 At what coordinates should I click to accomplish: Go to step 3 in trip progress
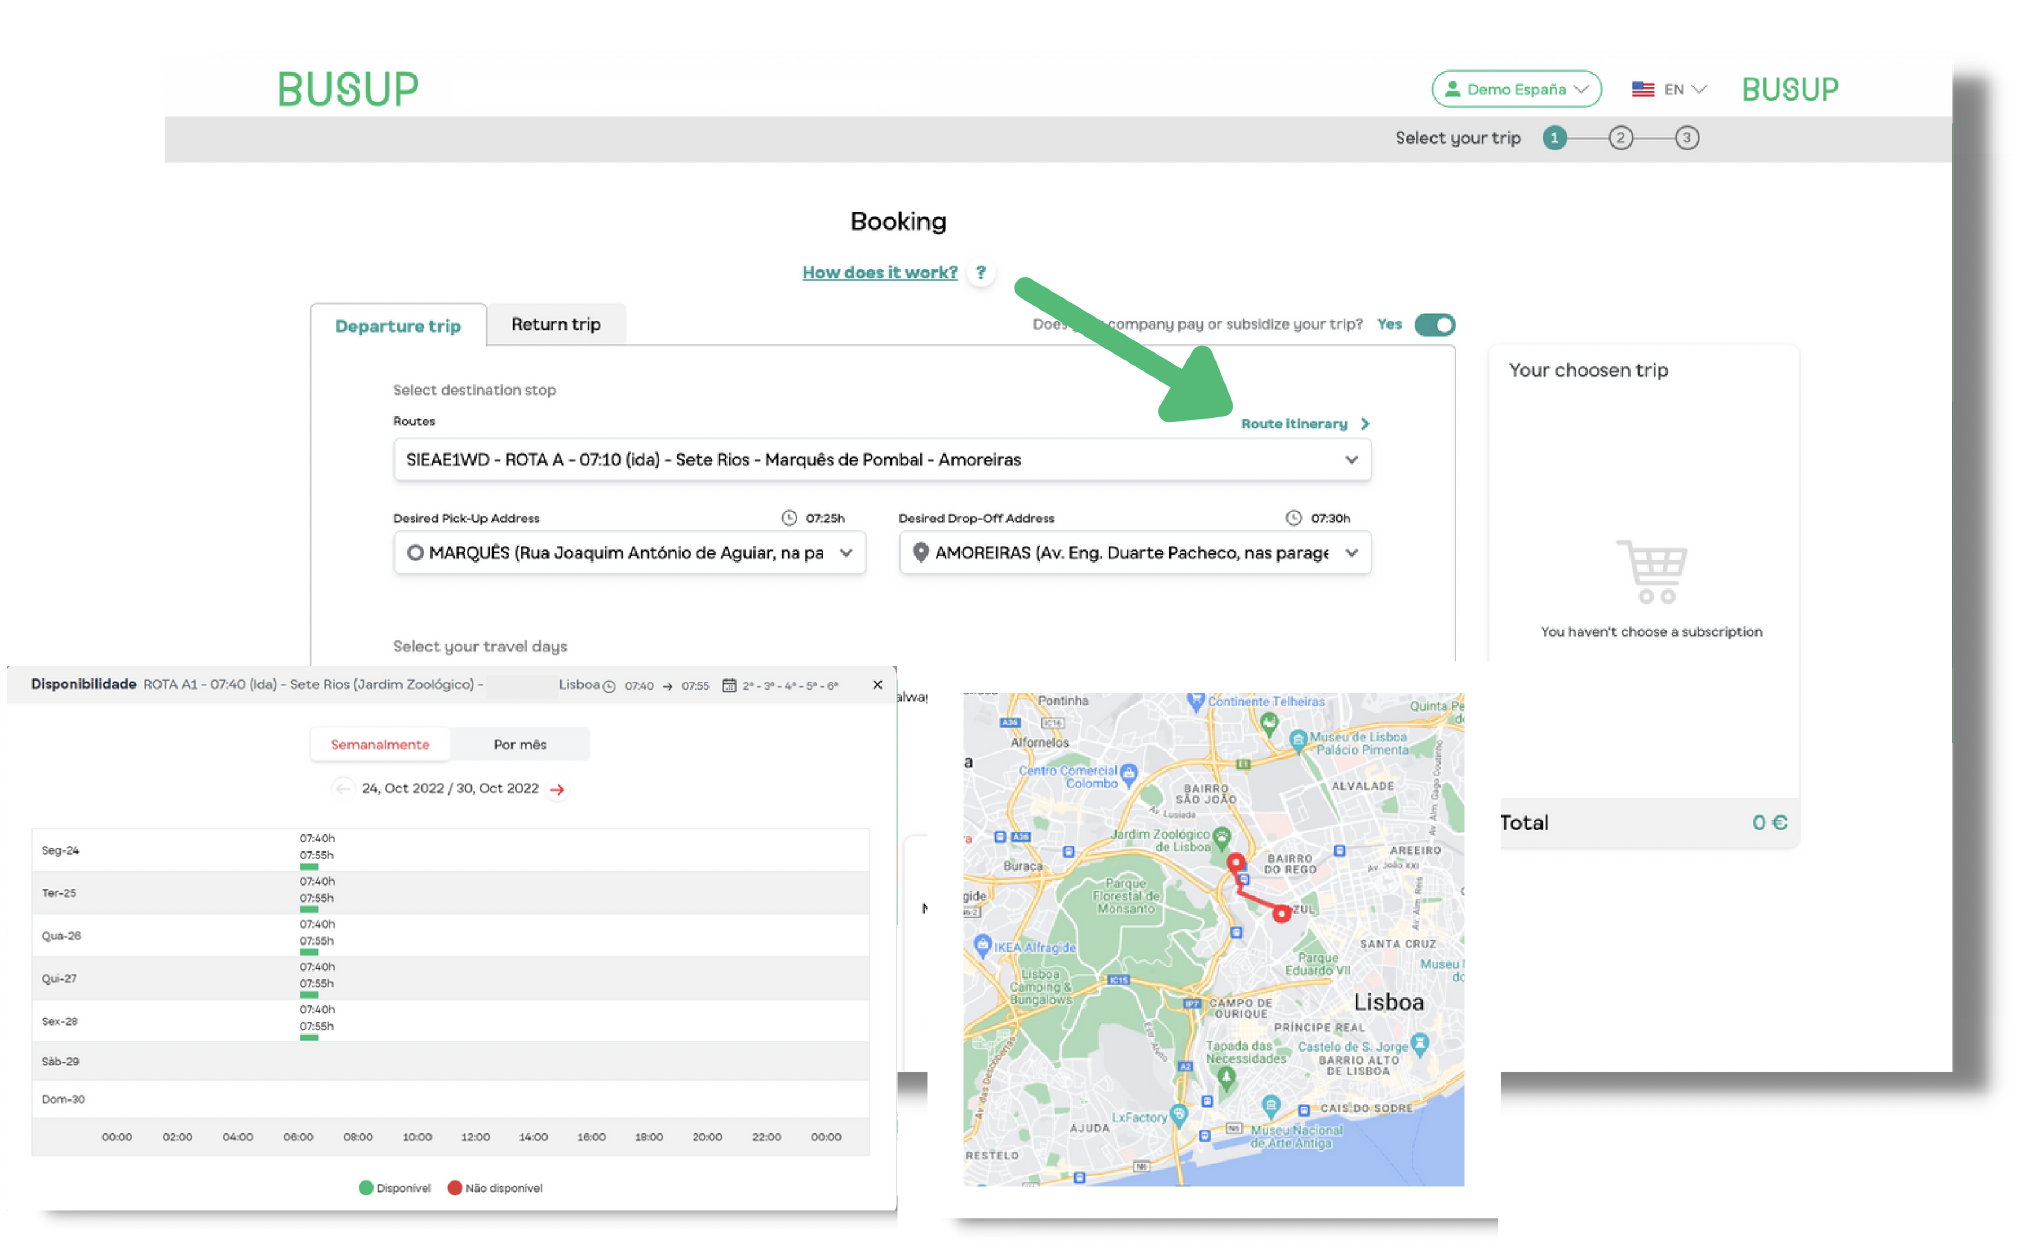point(1687,138)
